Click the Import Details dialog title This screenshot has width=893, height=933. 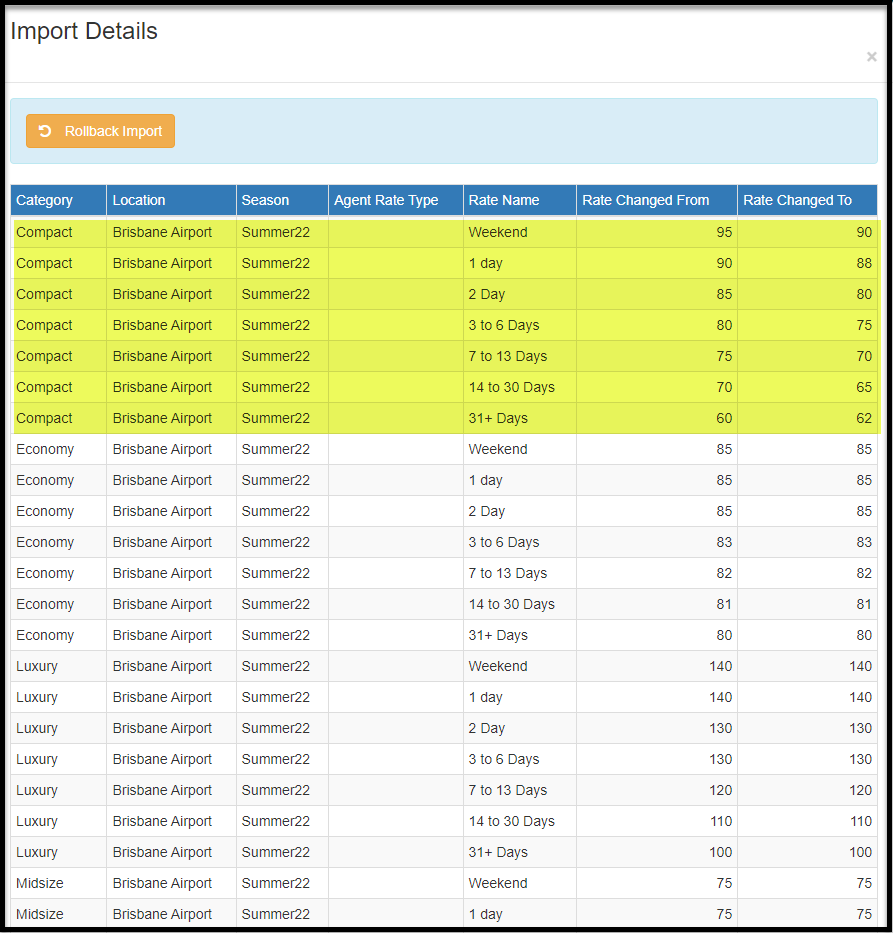click(84, 31)
